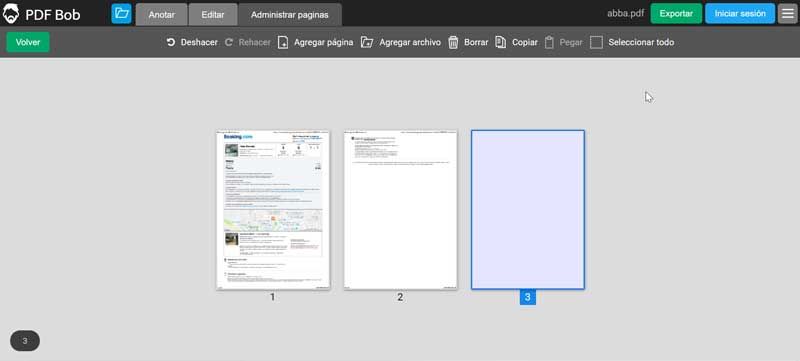Viewport: 800px width, 361px height.
Task: Click the Borrar label
Action: [x=476, y=42]
